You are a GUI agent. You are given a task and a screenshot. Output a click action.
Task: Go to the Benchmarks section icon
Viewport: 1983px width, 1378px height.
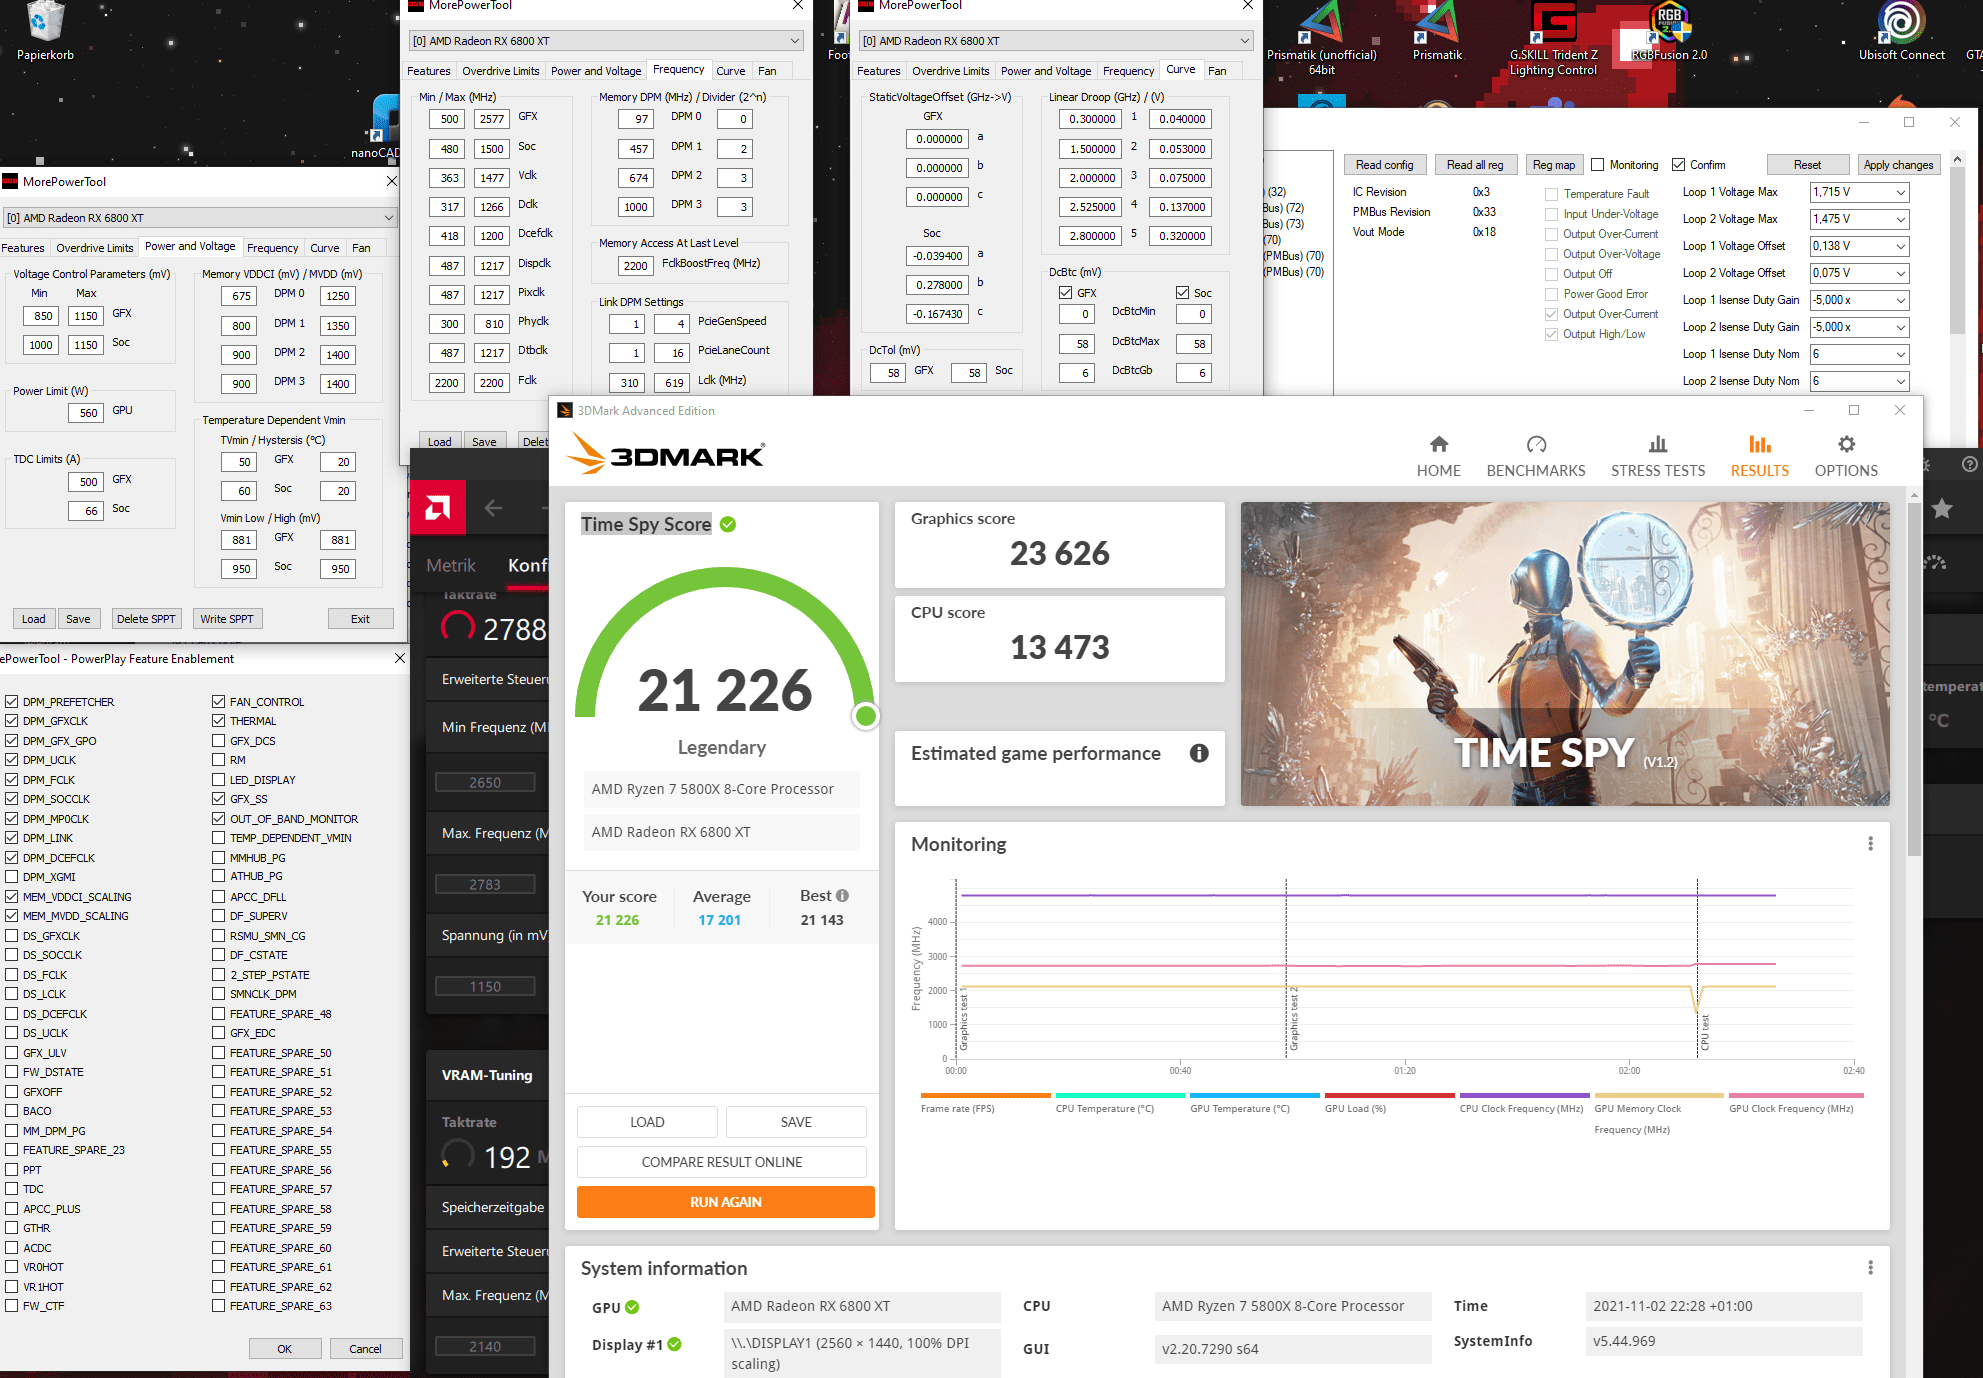click(1535, 445)
